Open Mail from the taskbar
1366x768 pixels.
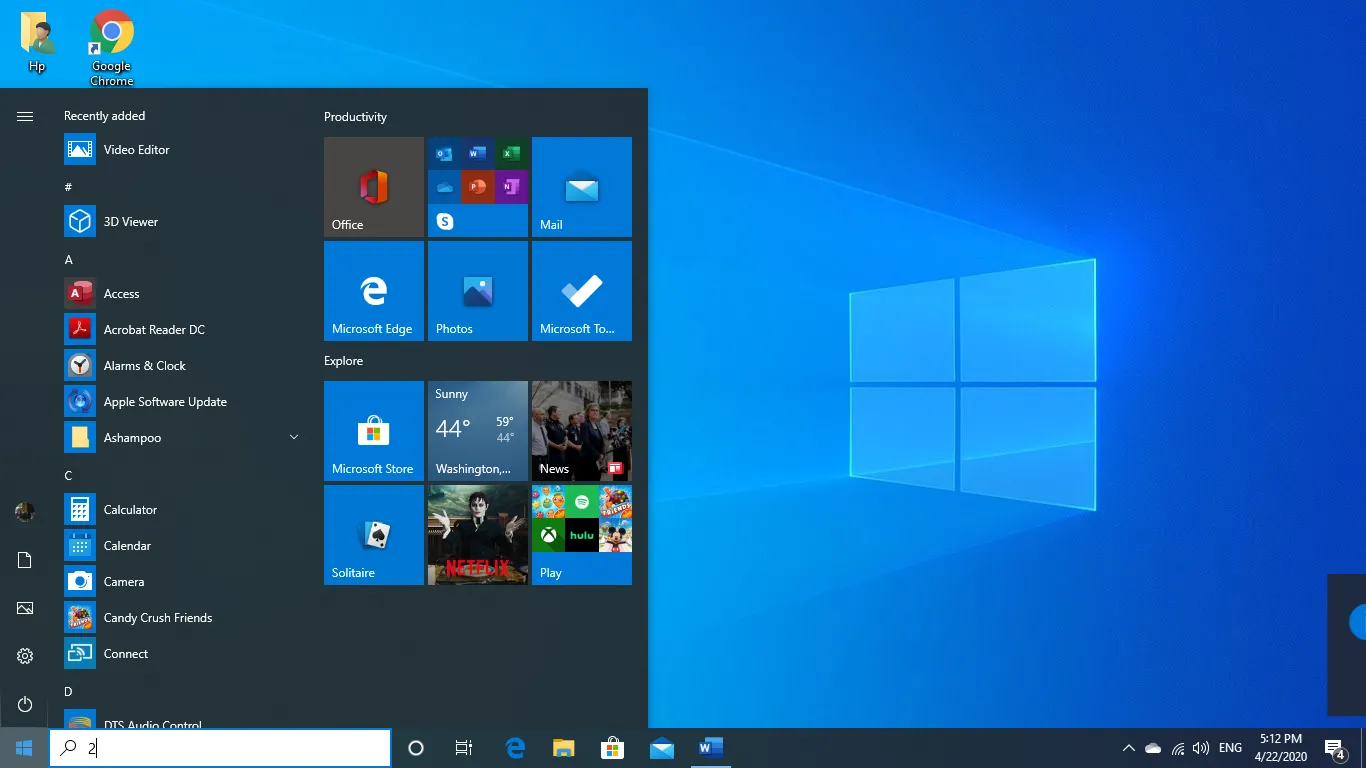662,748
